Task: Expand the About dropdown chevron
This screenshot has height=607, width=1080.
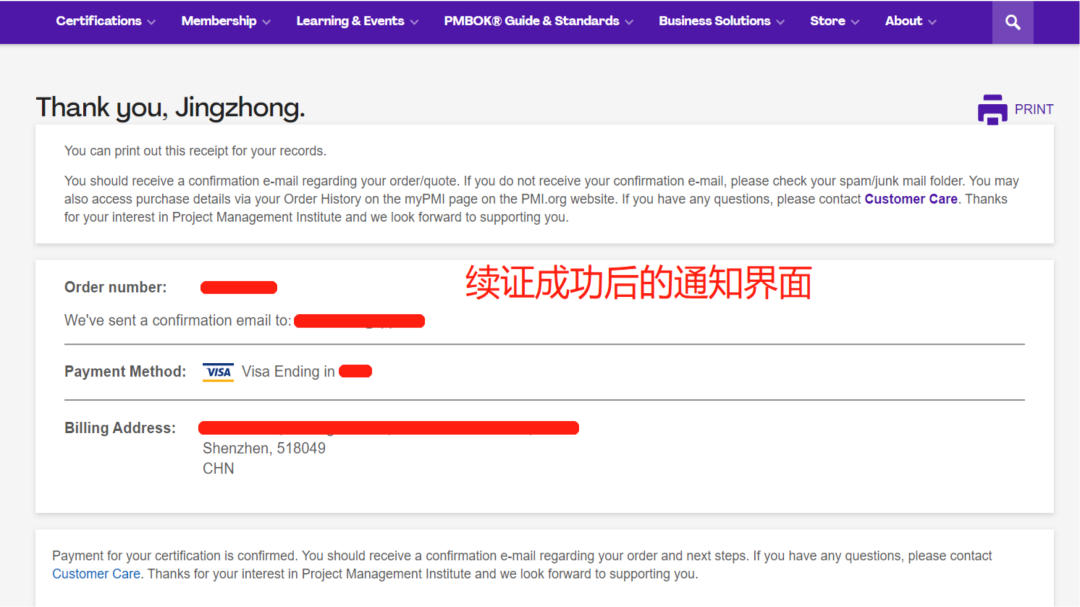Action: coord(932,22)
